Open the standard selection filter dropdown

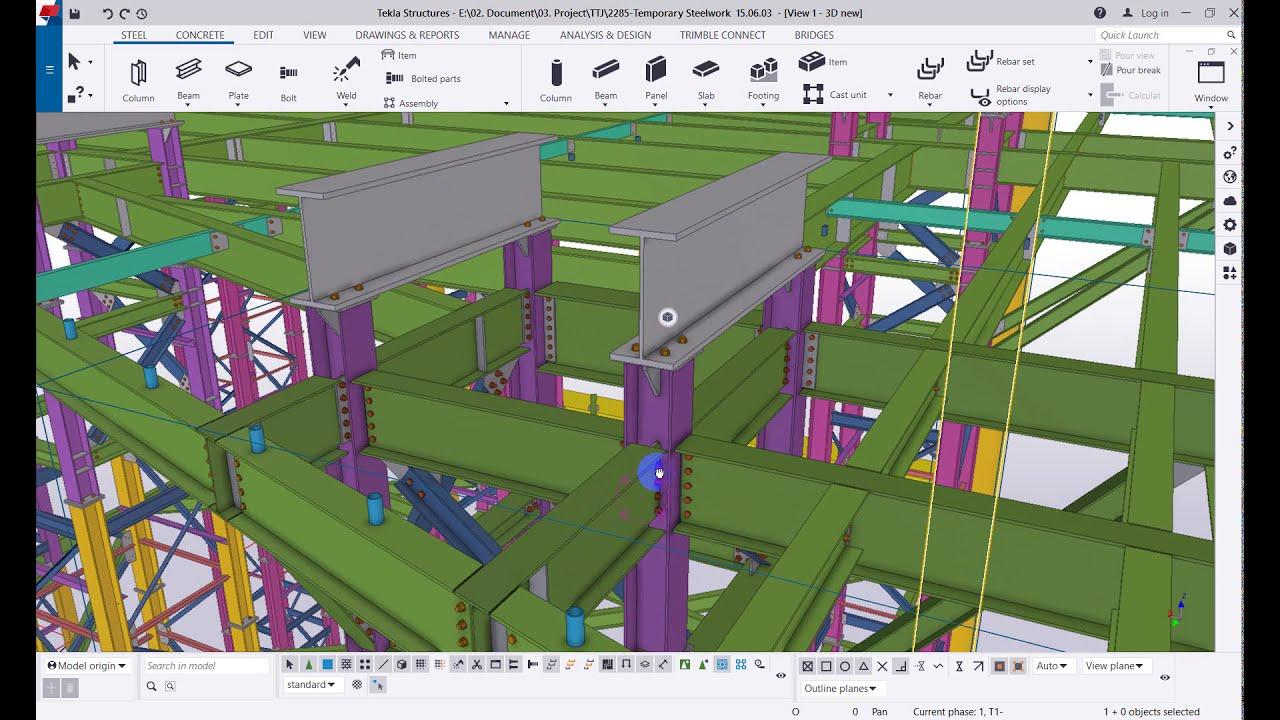pyautogui.click(x=311, y=685)
